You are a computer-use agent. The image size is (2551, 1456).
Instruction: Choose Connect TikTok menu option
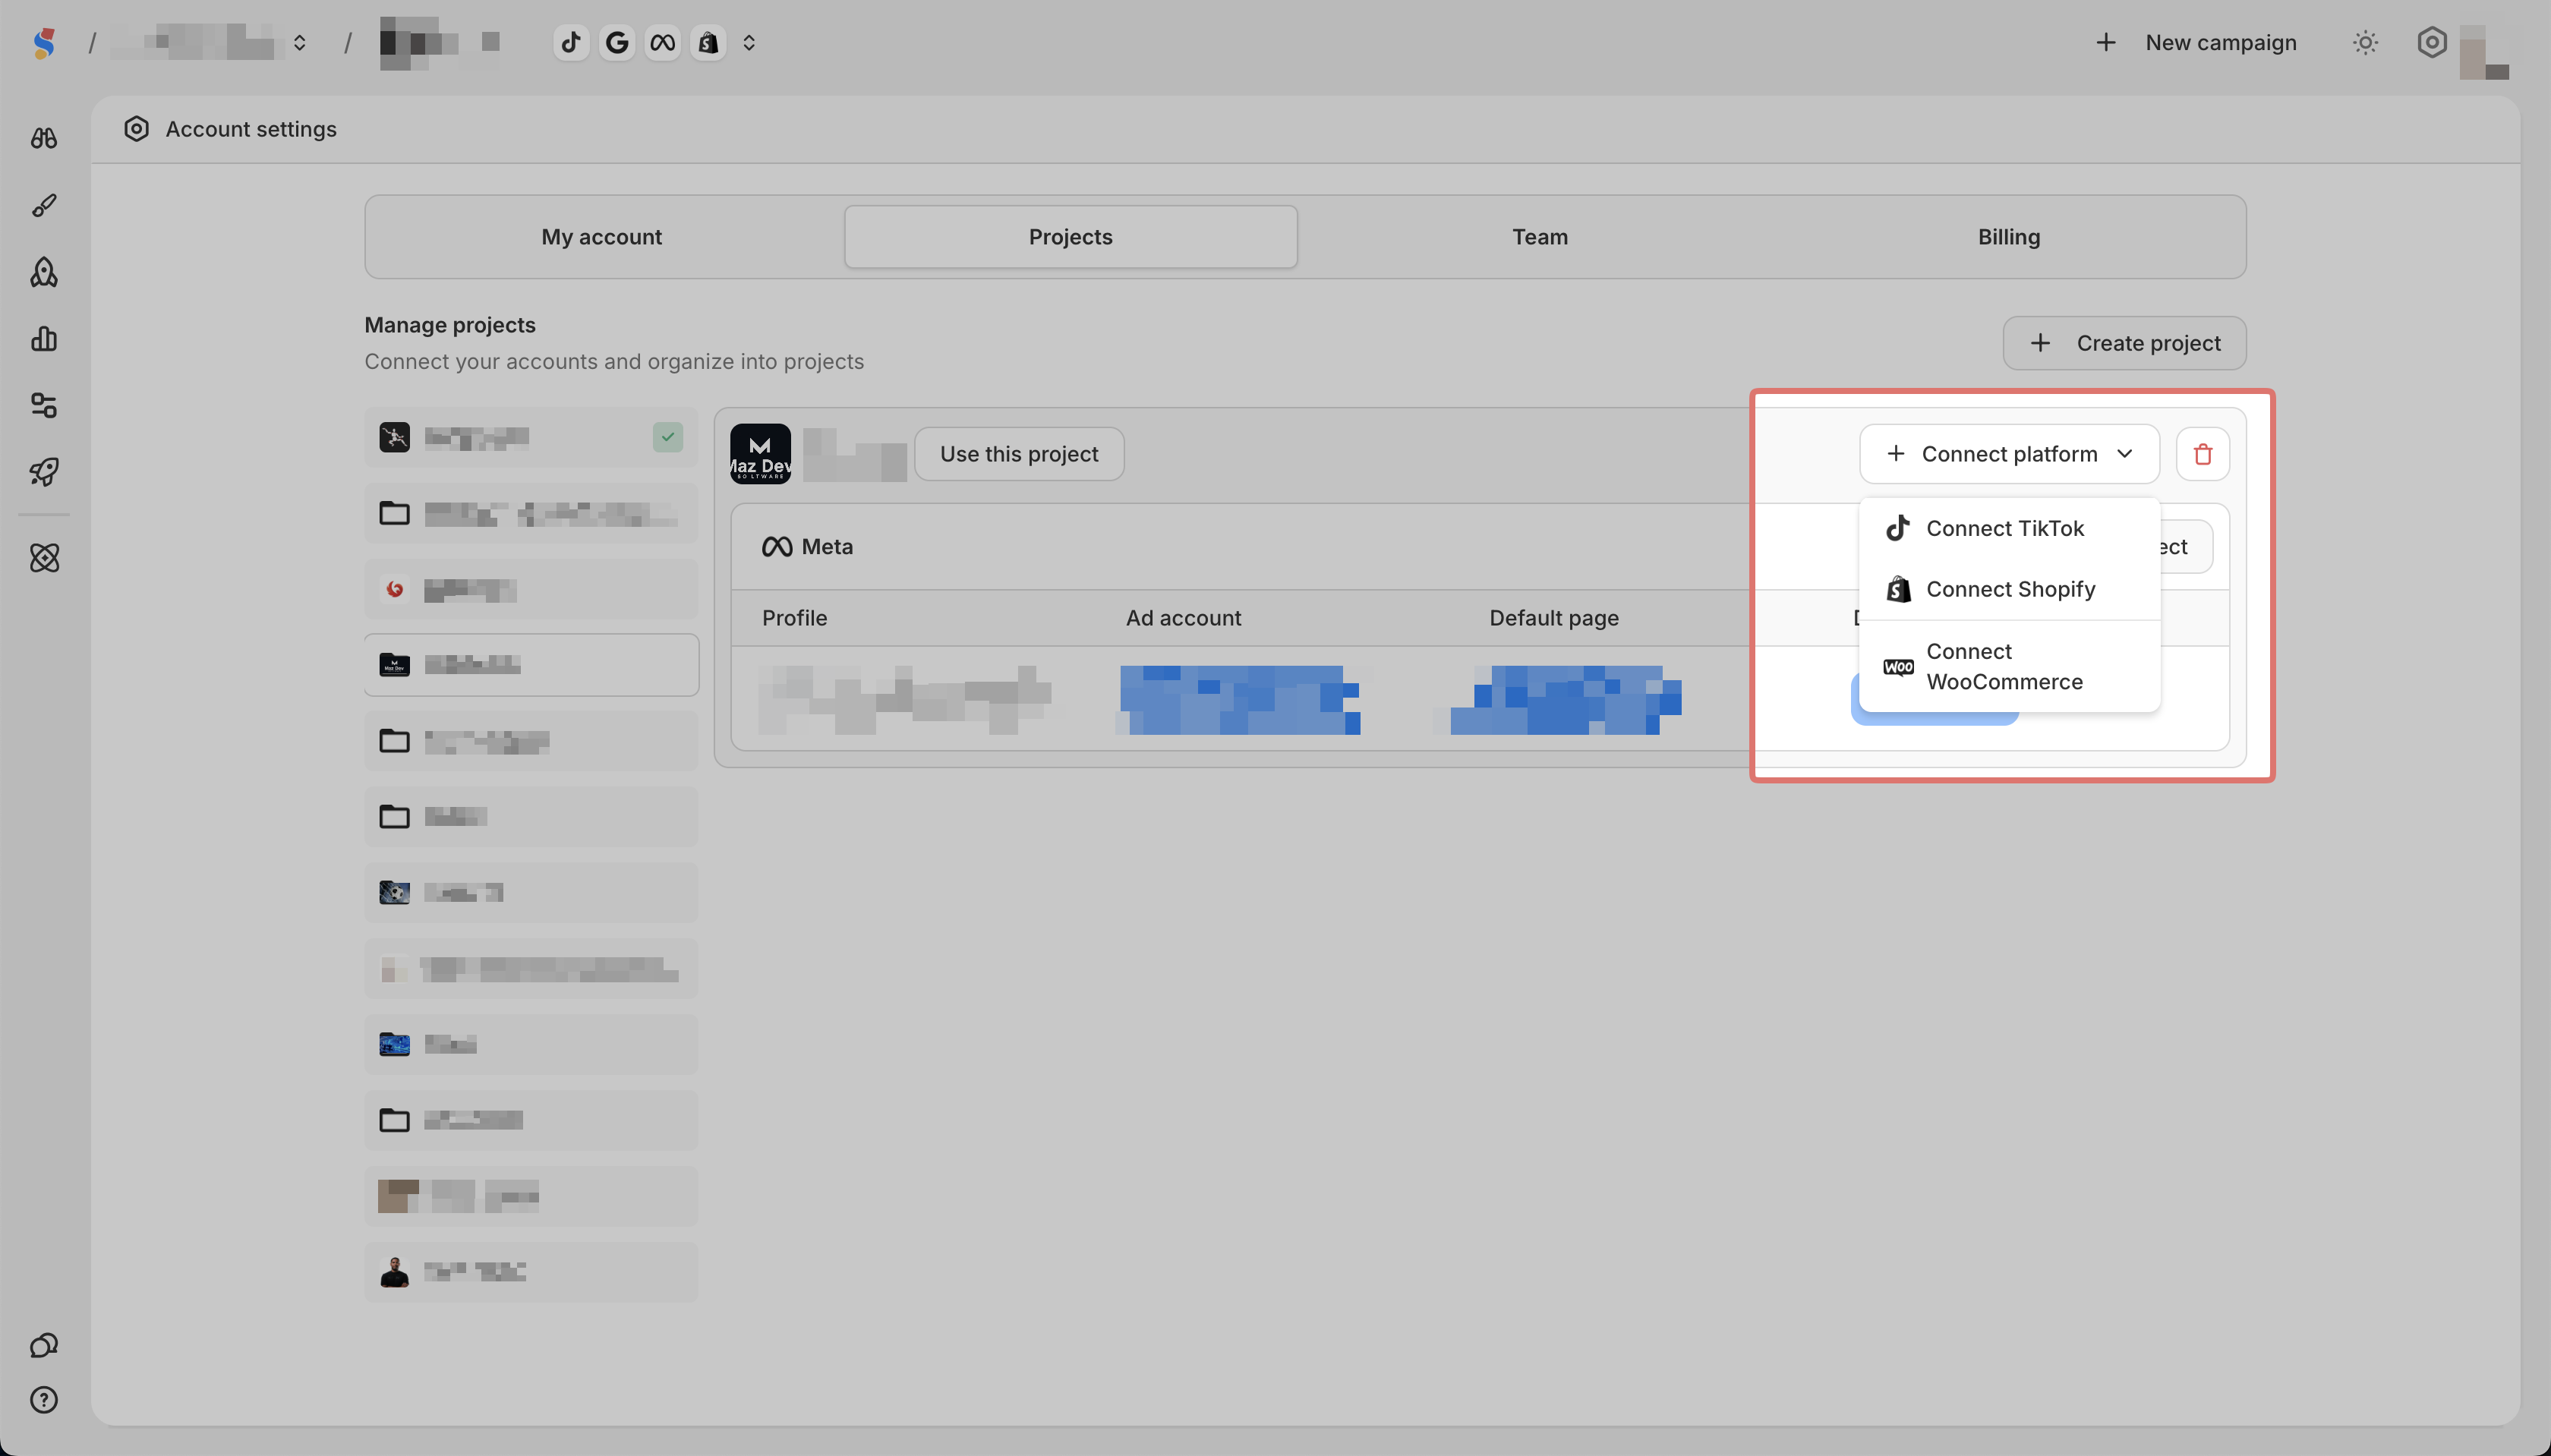2004,528
